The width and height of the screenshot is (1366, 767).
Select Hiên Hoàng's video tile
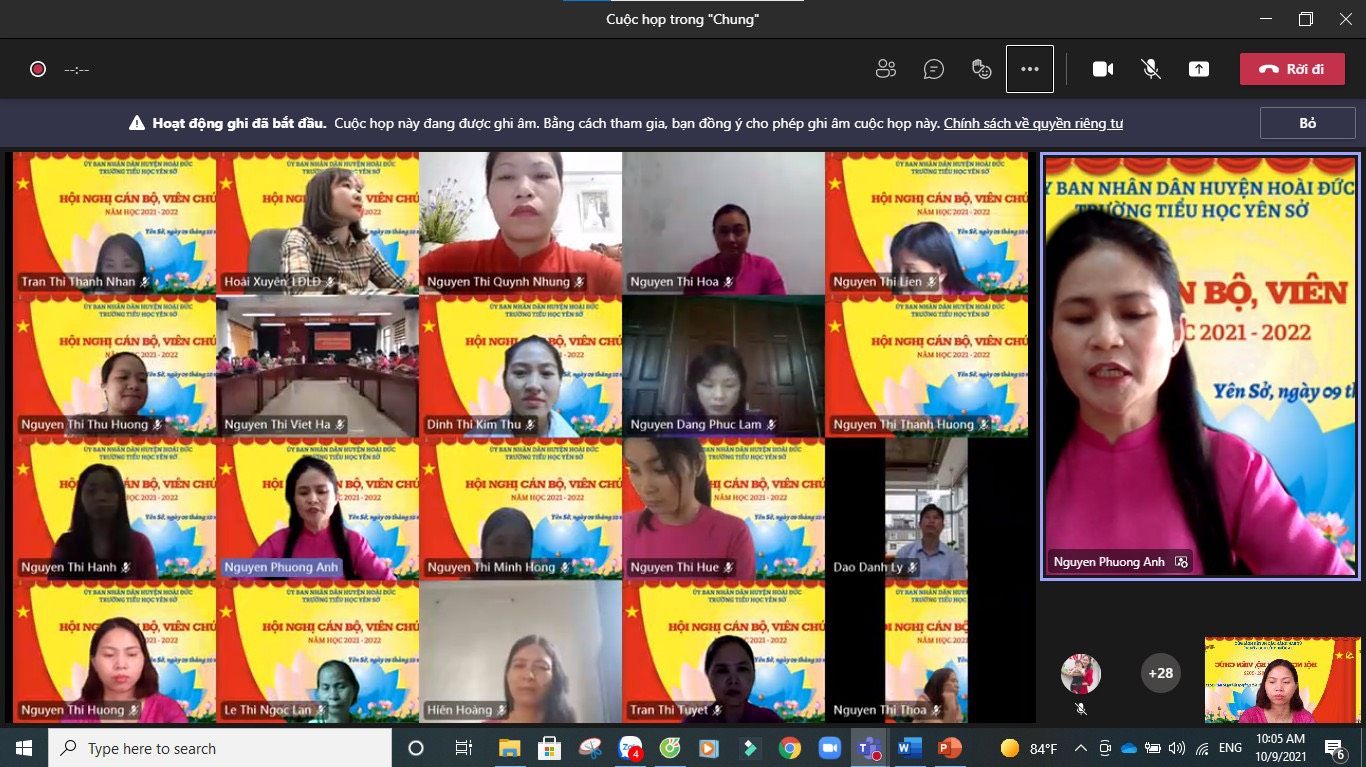click(x=520, y=652)
